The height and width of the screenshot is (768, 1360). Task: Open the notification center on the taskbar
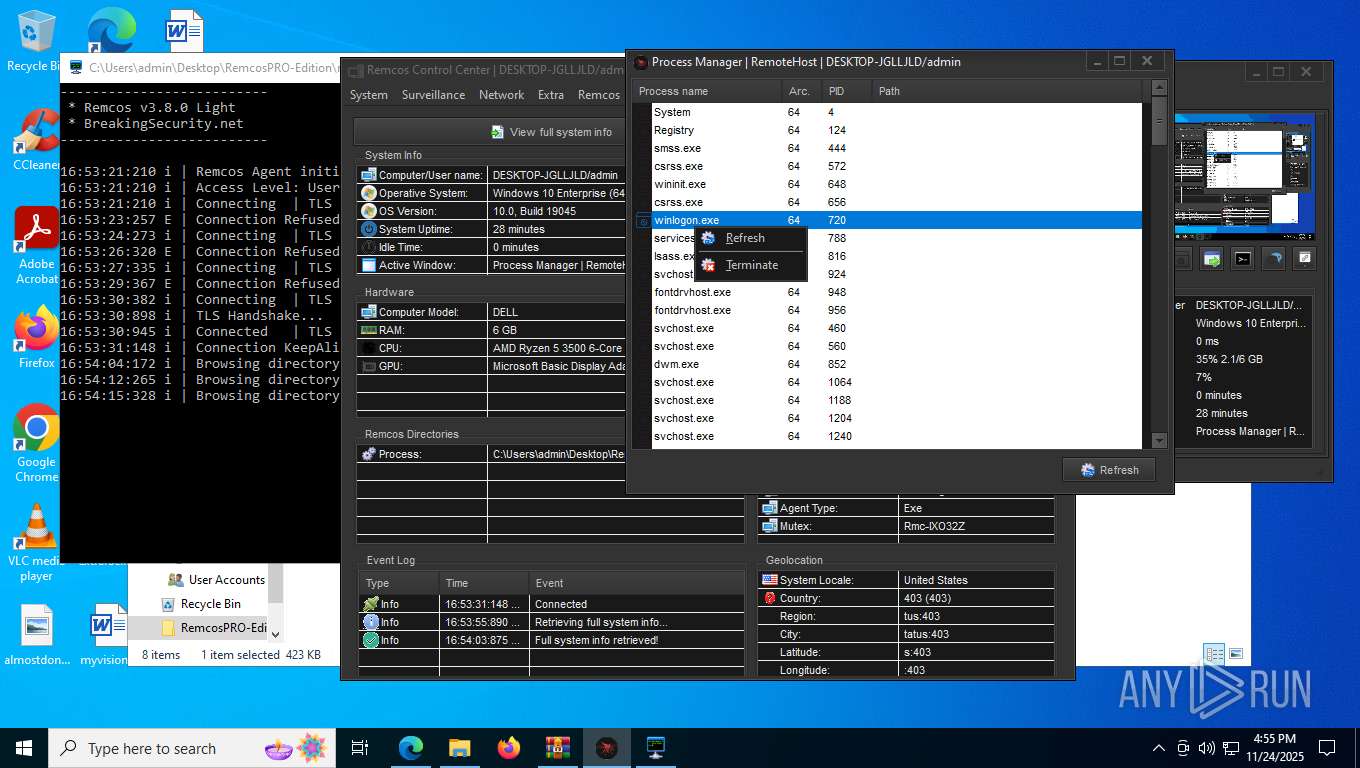point(1327,748)
